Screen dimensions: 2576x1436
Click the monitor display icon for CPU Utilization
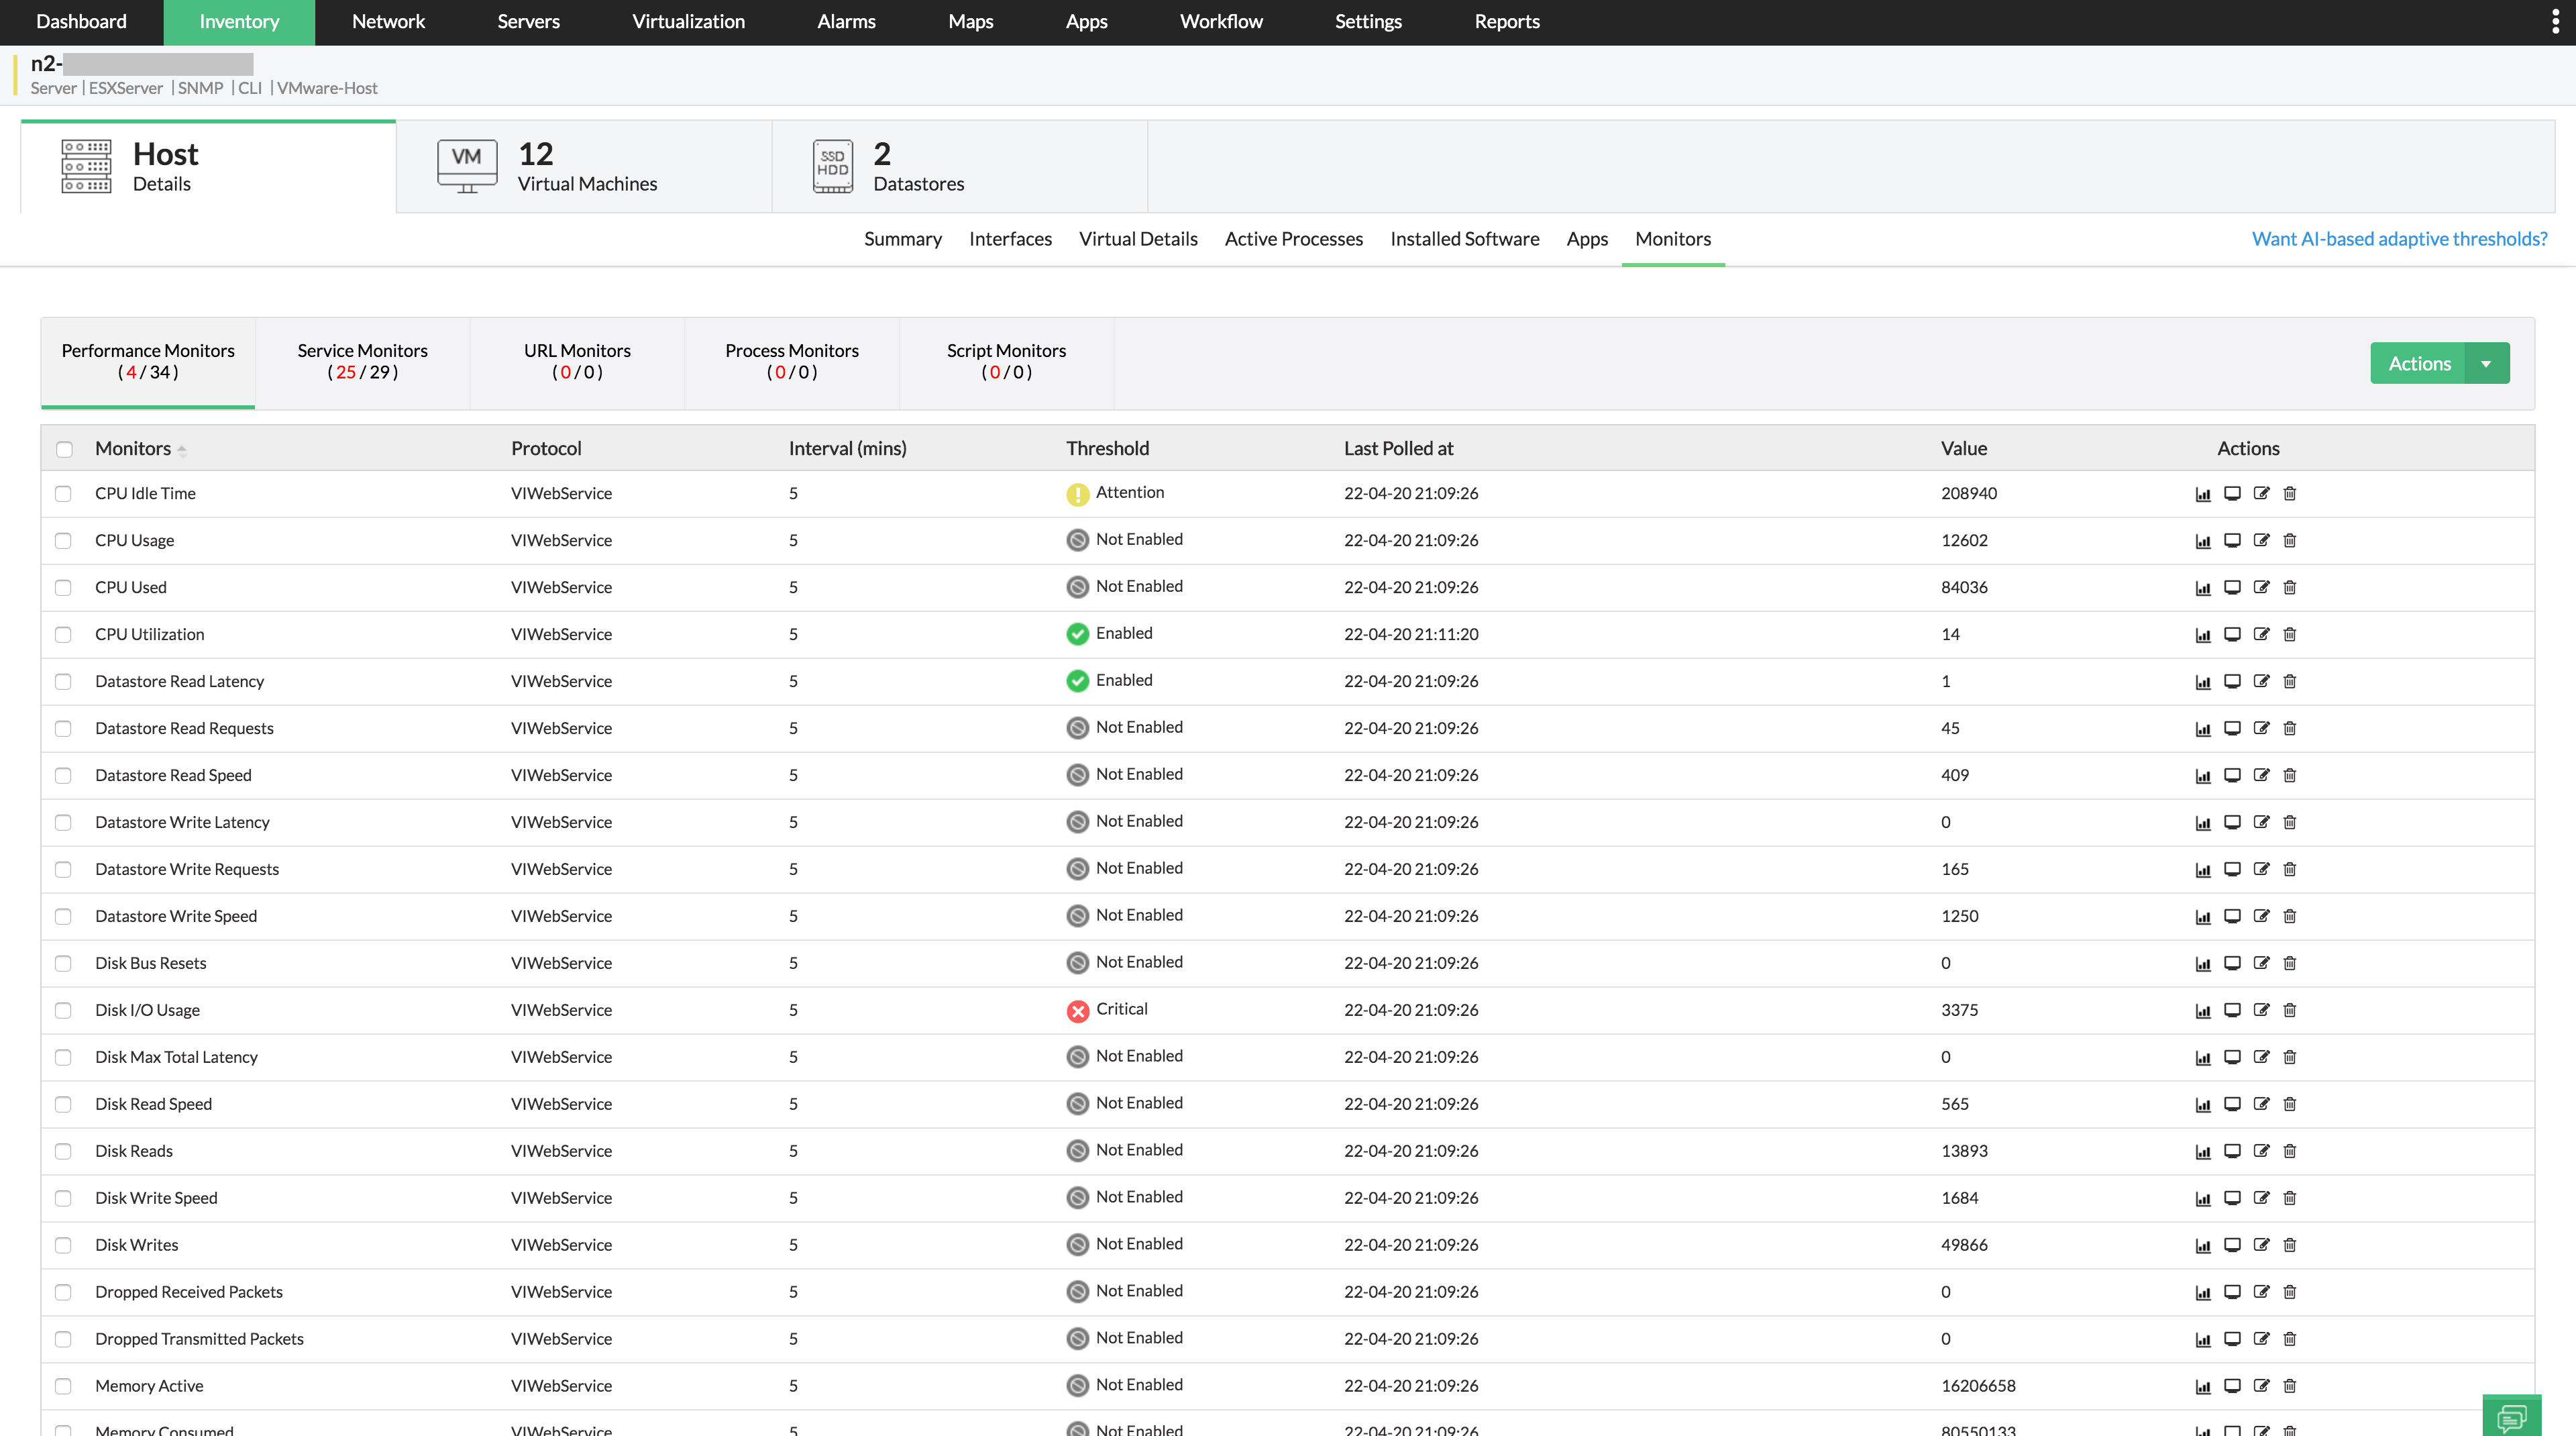[2232, 634]
